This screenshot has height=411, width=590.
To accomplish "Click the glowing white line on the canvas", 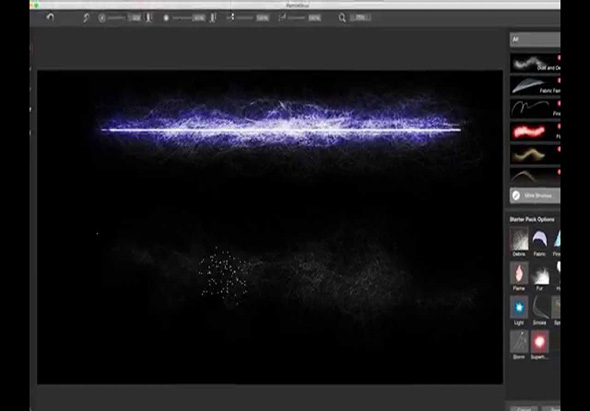I will (x=281, y=130).
